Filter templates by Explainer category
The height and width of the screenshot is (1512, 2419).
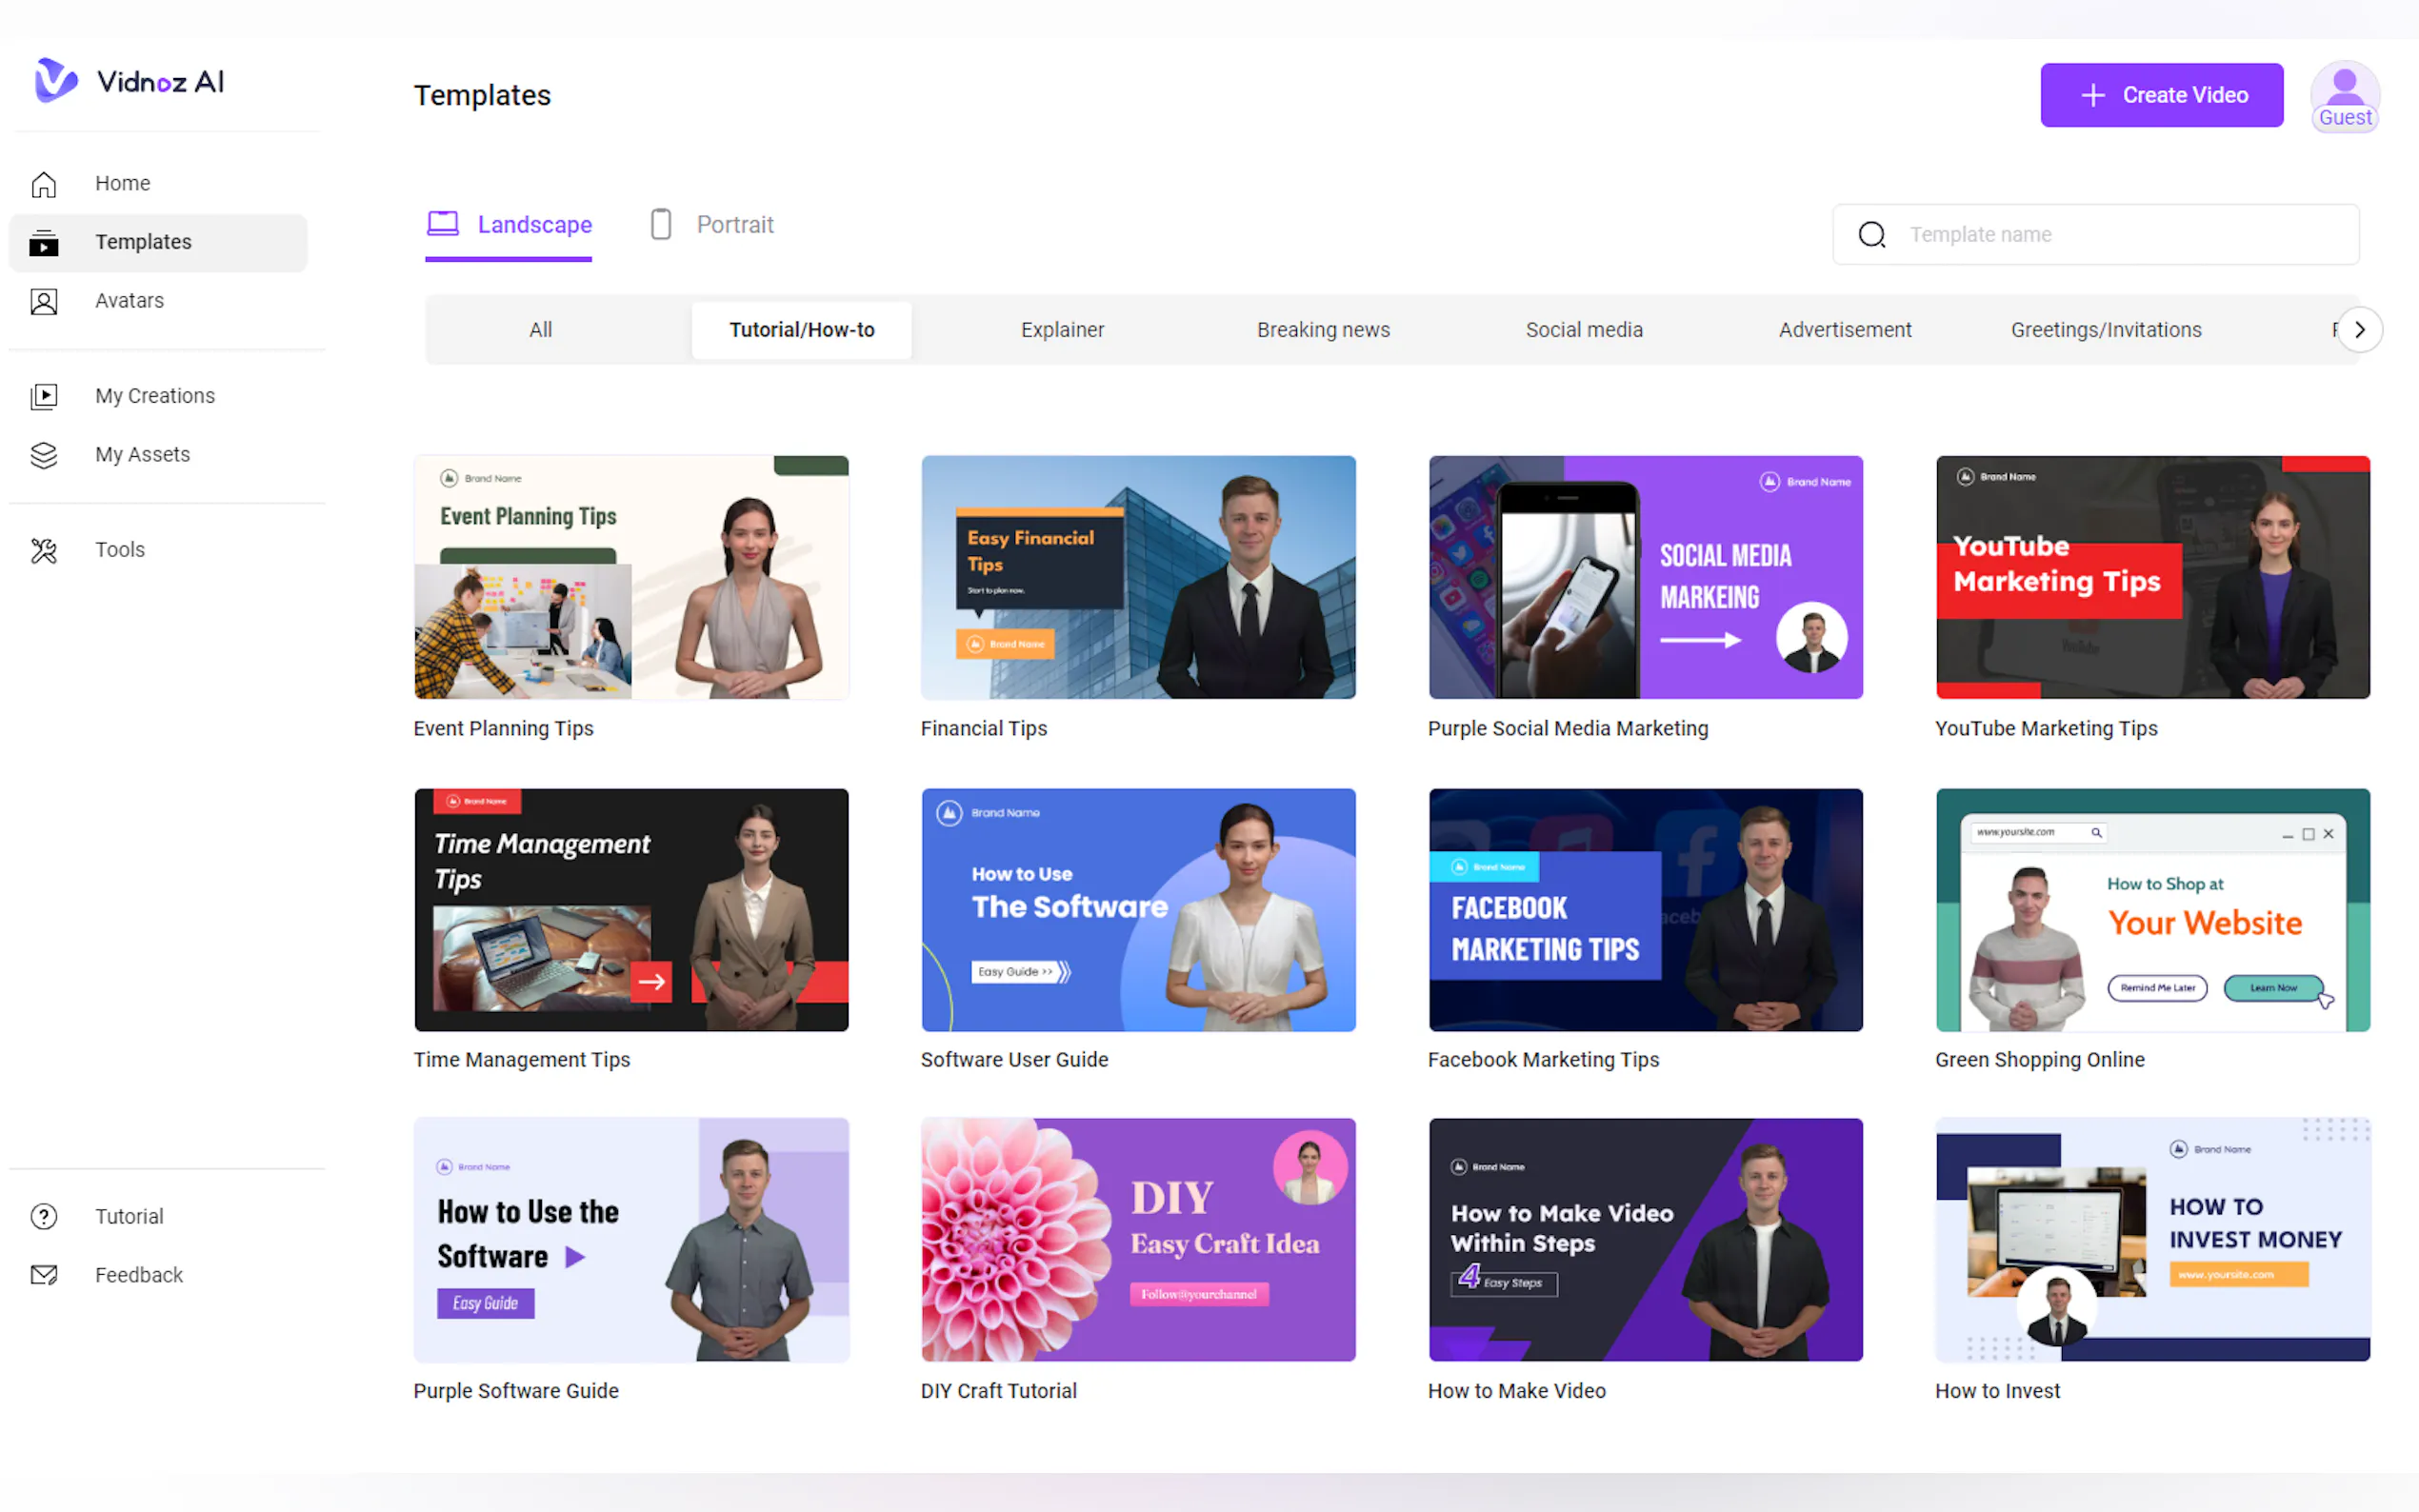tap(1062, 330)
